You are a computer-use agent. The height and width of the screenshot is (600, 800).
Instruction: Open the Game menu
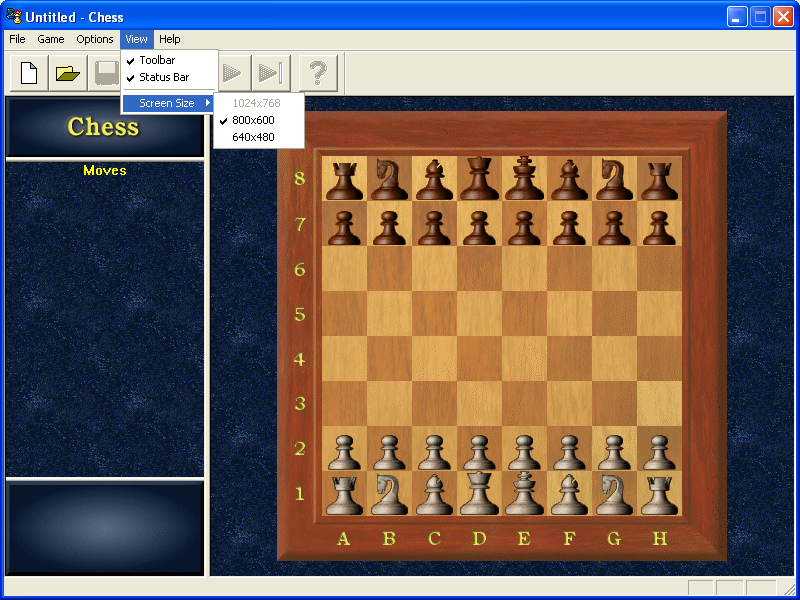pyautogui.click(x=50, y=39)
